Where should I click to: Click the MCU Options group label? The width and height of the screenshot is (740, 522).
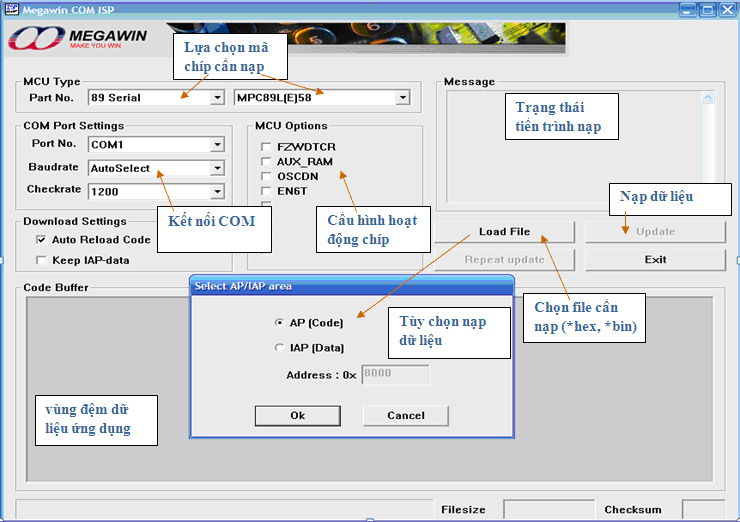291,126
